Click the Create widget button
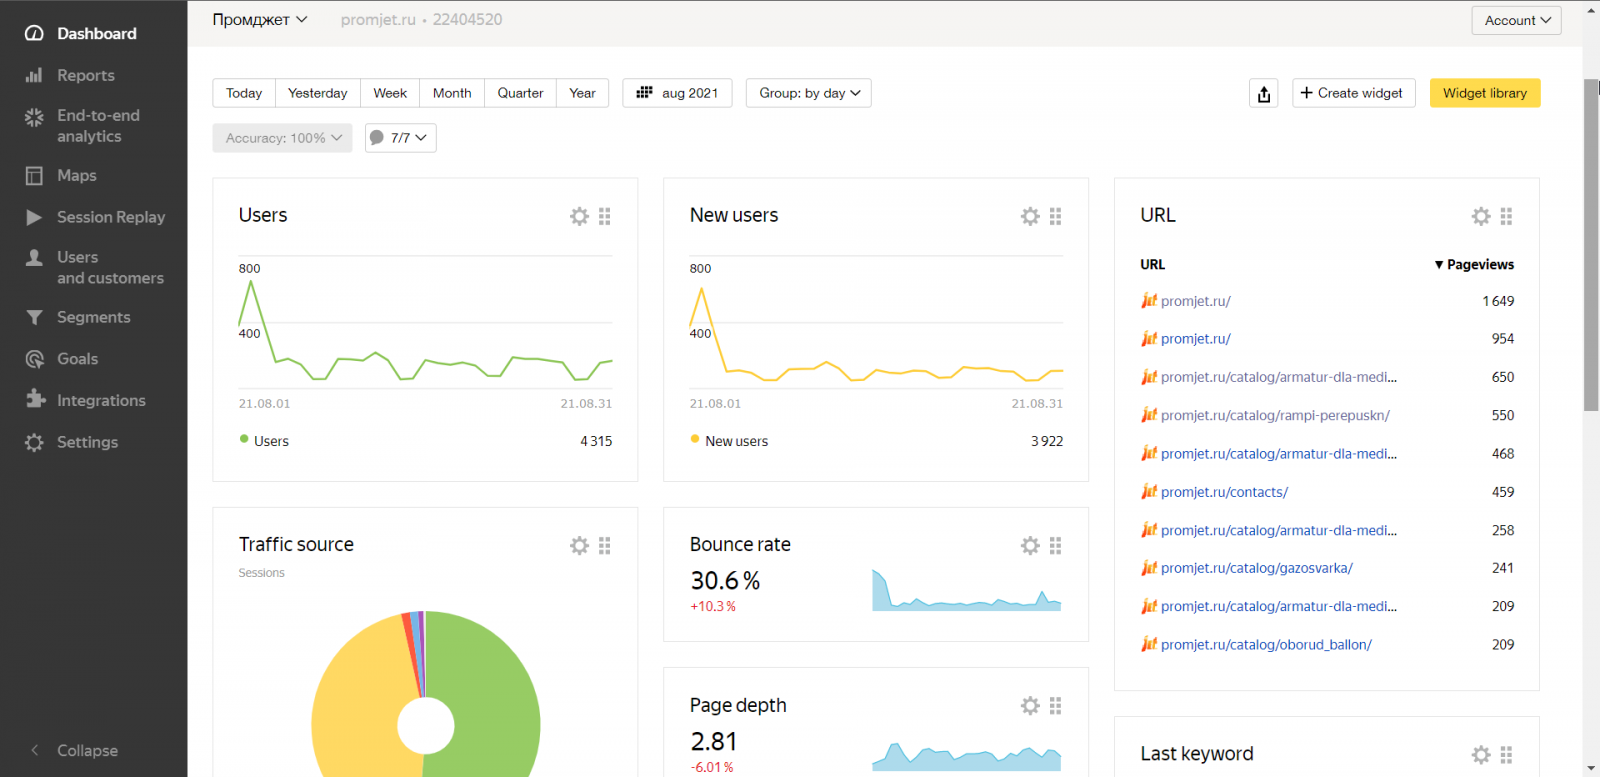 click(x=1353, y=93)
